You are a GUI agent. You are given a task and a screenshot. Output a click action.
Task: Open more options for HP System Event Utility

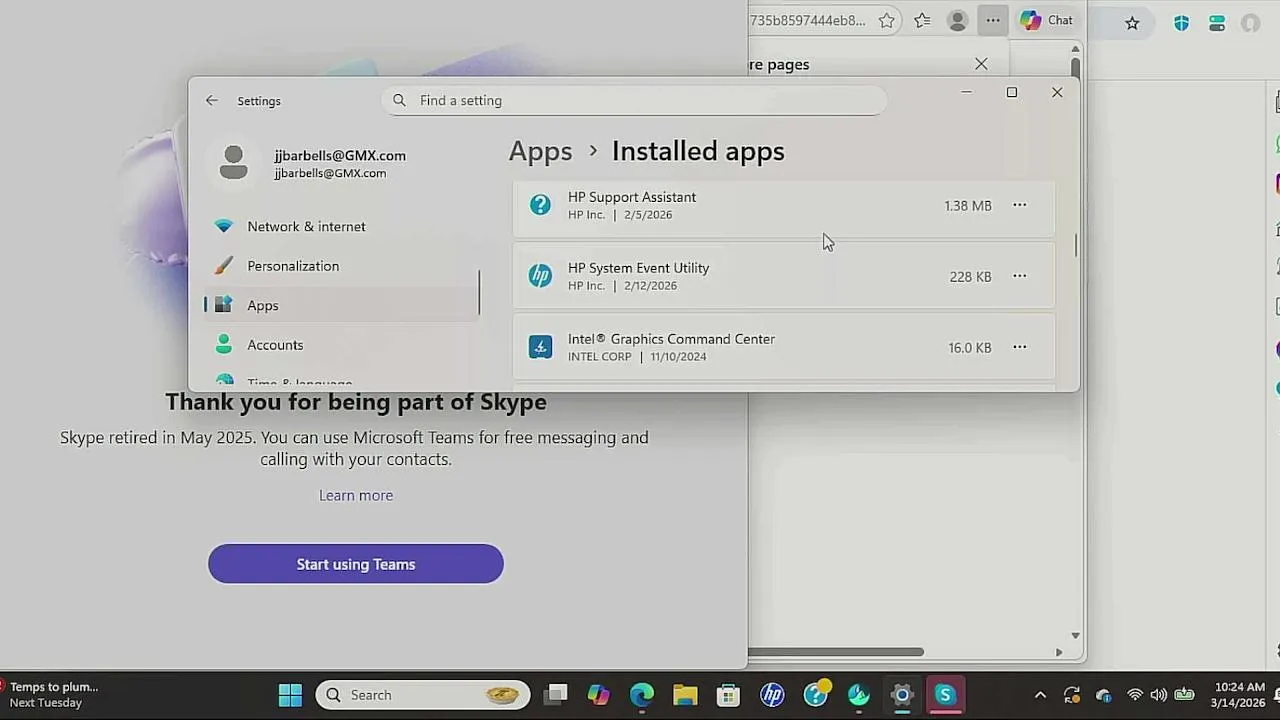[1019, 276]
